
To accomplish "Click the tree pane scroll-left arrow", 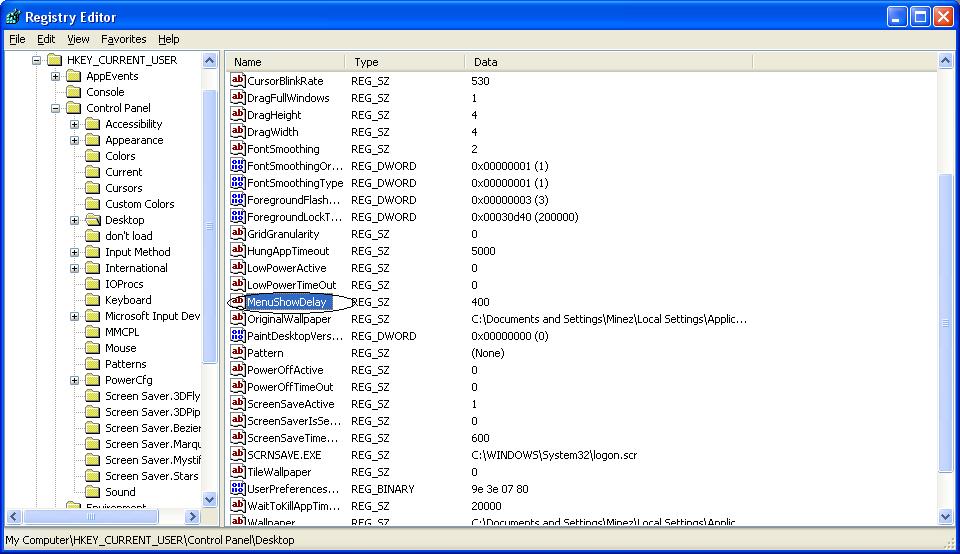I will pos(13,517).
